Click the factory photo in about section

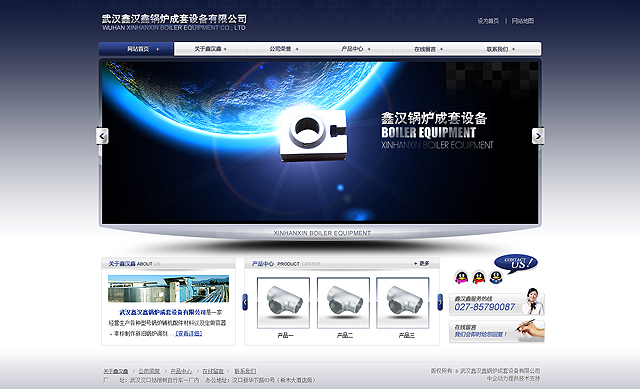point(168,289)
